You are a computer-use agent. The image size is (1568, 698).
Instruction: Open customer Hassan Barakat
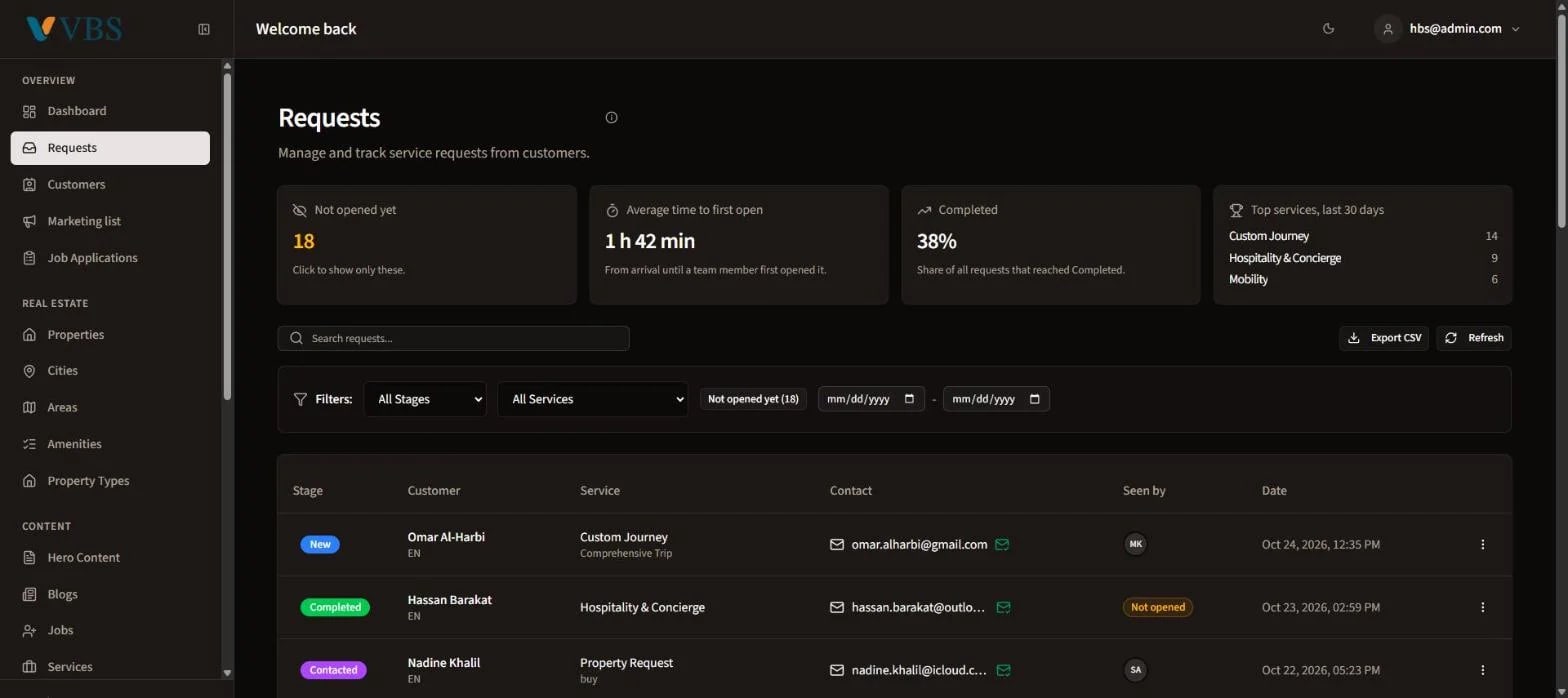[x=450, y=600]
